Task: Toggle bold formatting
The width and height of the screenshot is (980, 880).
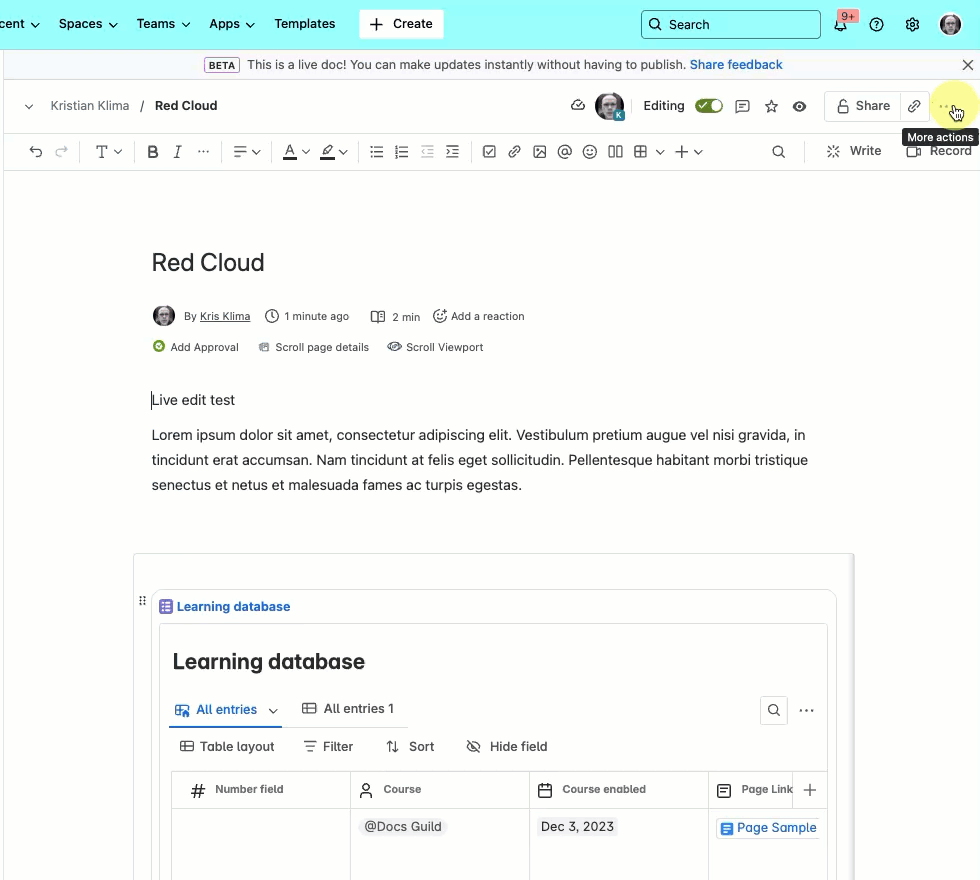Action: click(152, 151)
